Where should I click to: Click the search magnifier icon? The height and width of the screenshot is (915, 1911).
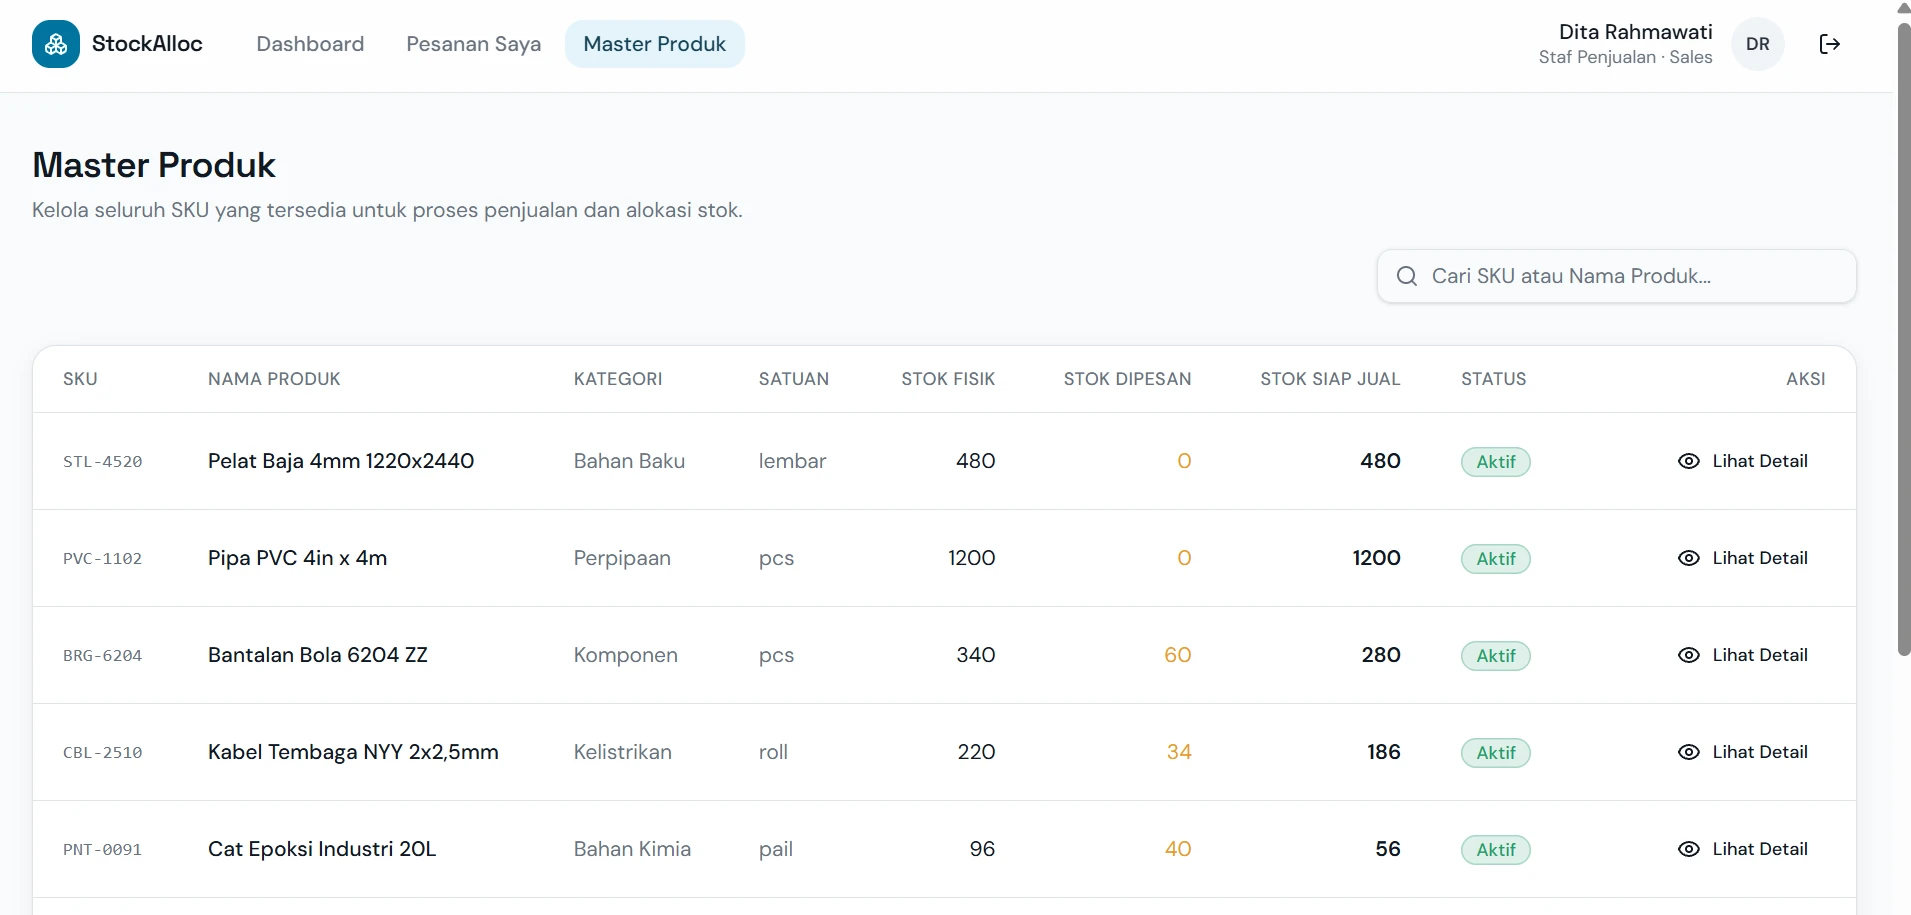tap(1407, 276)
